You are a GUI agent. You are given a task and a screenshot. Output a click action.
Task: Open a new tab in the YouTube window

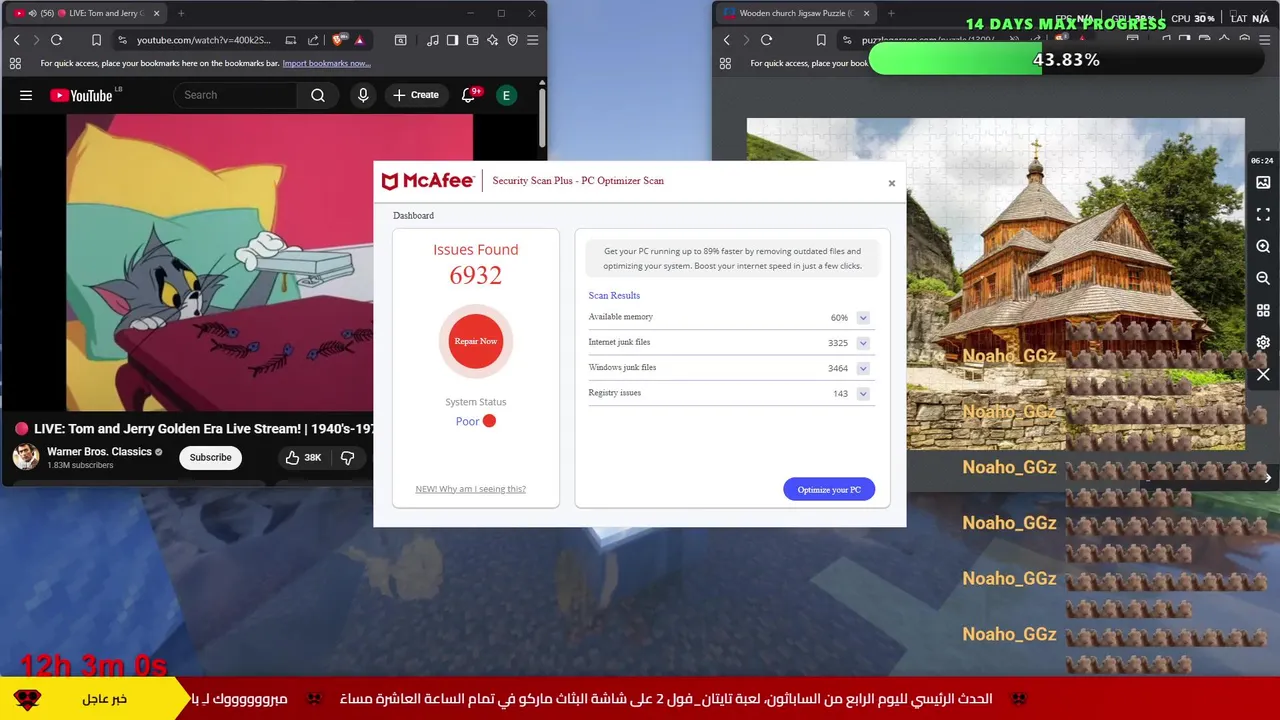(181, 13)
